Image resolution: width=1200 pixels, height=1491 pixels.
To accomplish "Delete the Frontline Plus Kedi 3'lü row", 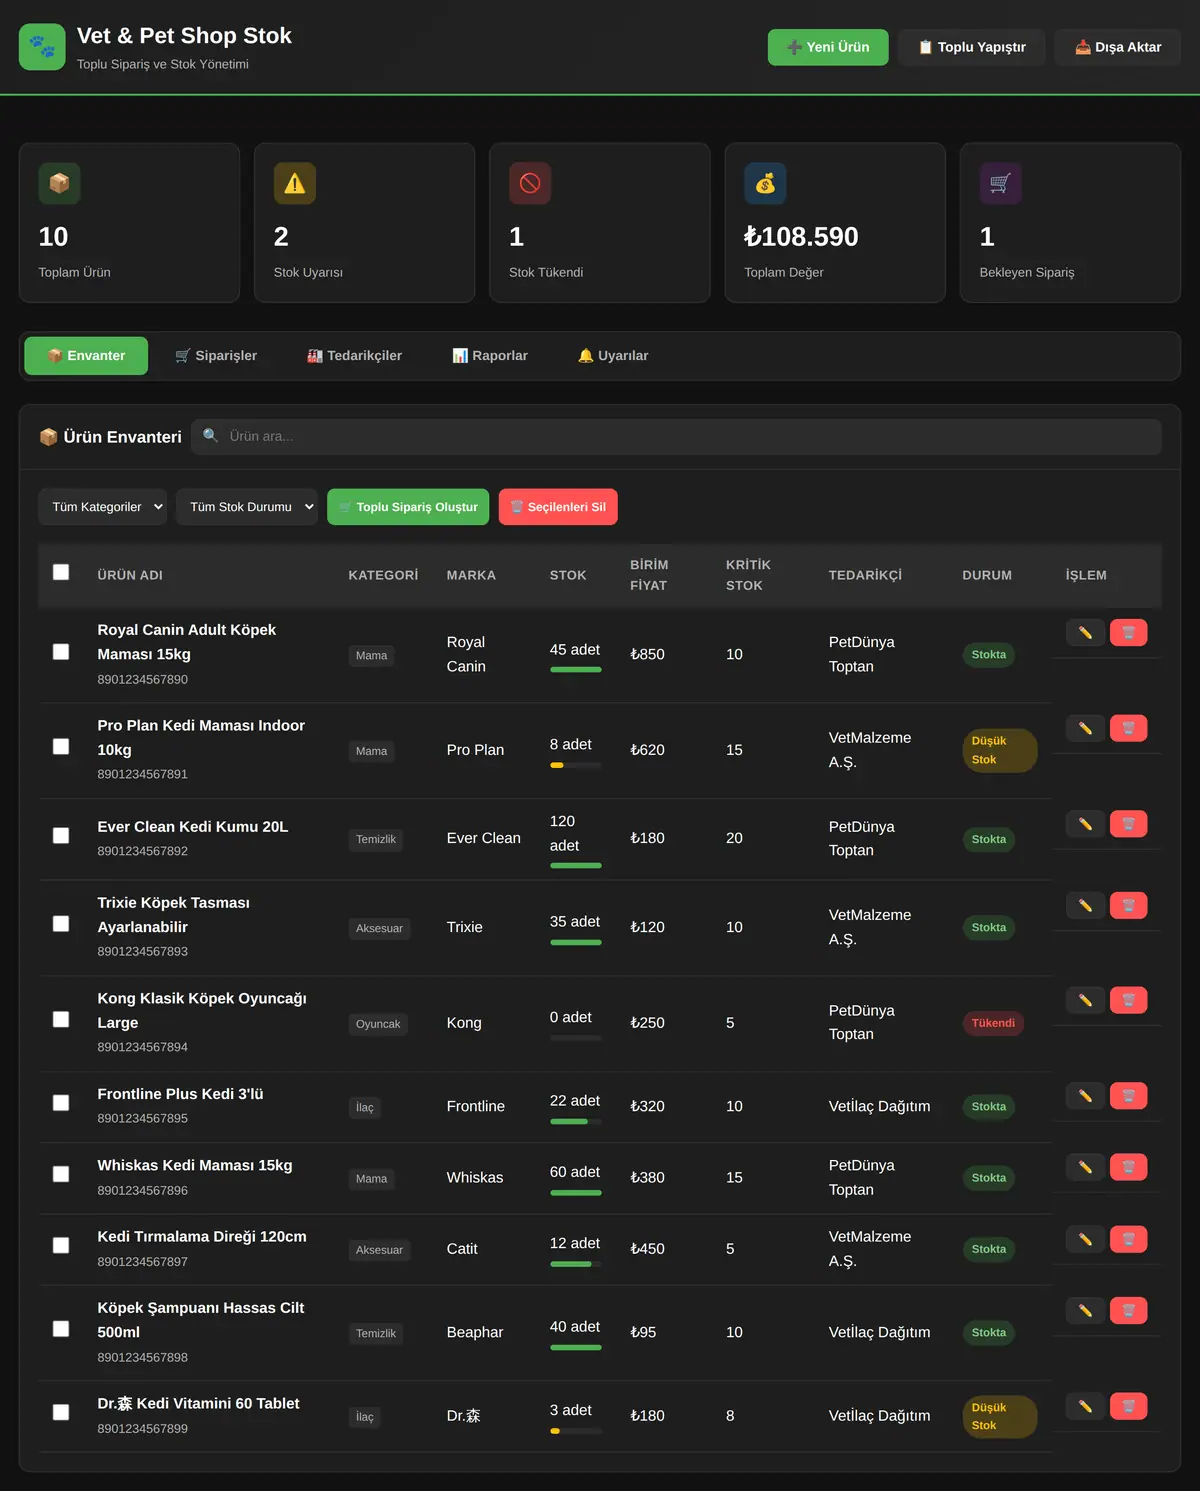I will tap(1128, 1096).
